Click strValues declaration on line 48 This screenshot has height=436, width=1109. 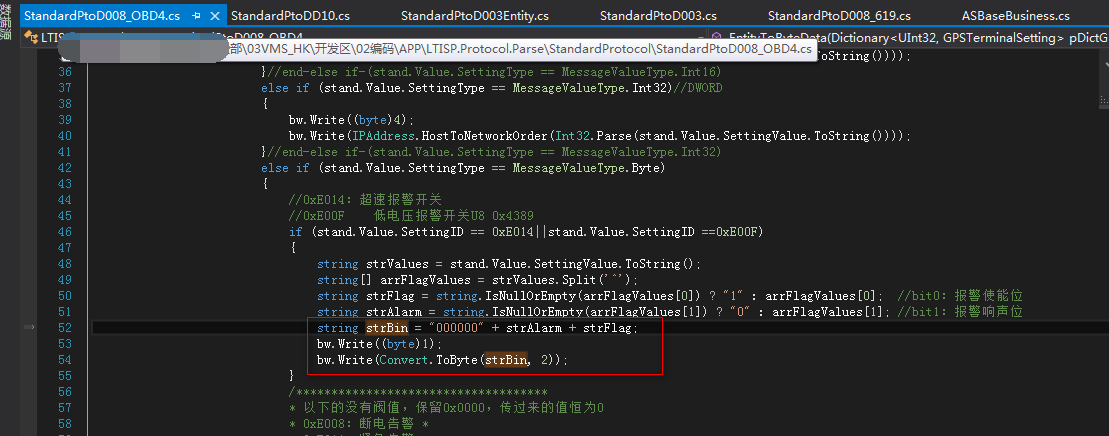[x=397, y=264]
